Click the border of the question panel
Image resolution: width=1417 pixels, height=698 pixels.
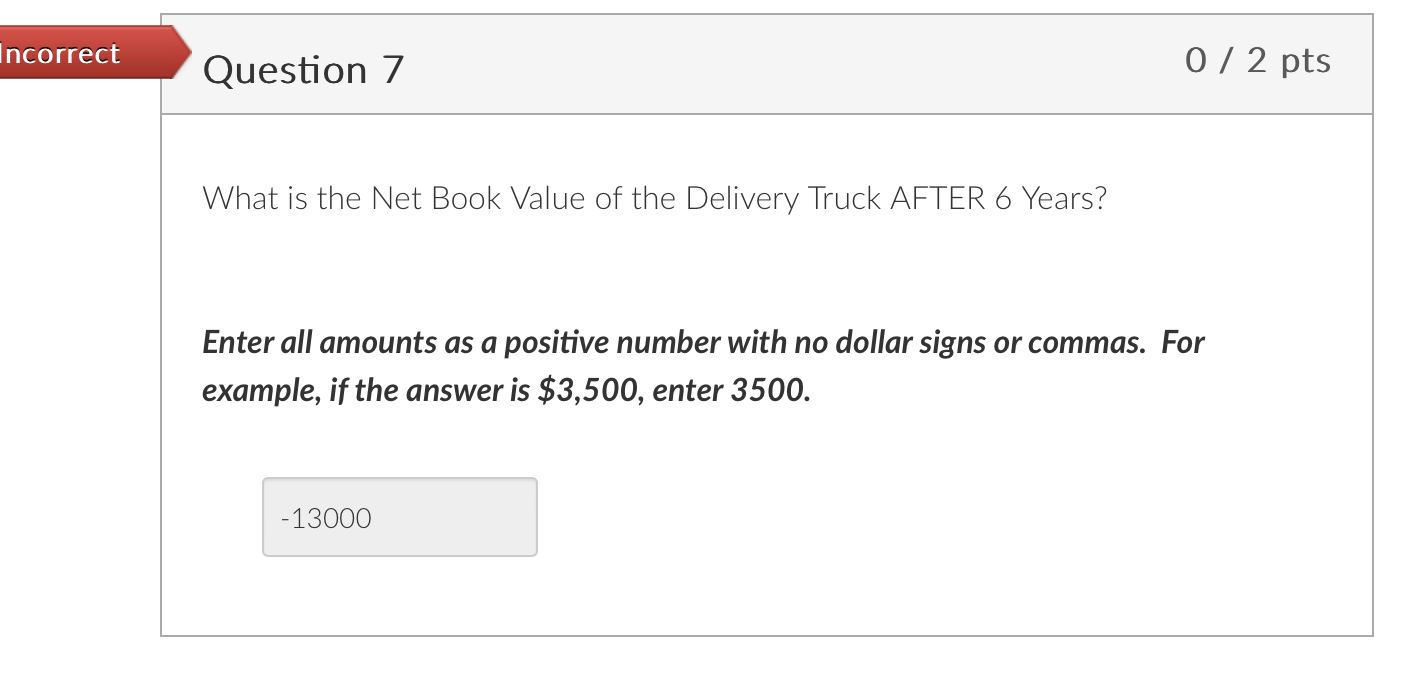[x=163, y=350]
